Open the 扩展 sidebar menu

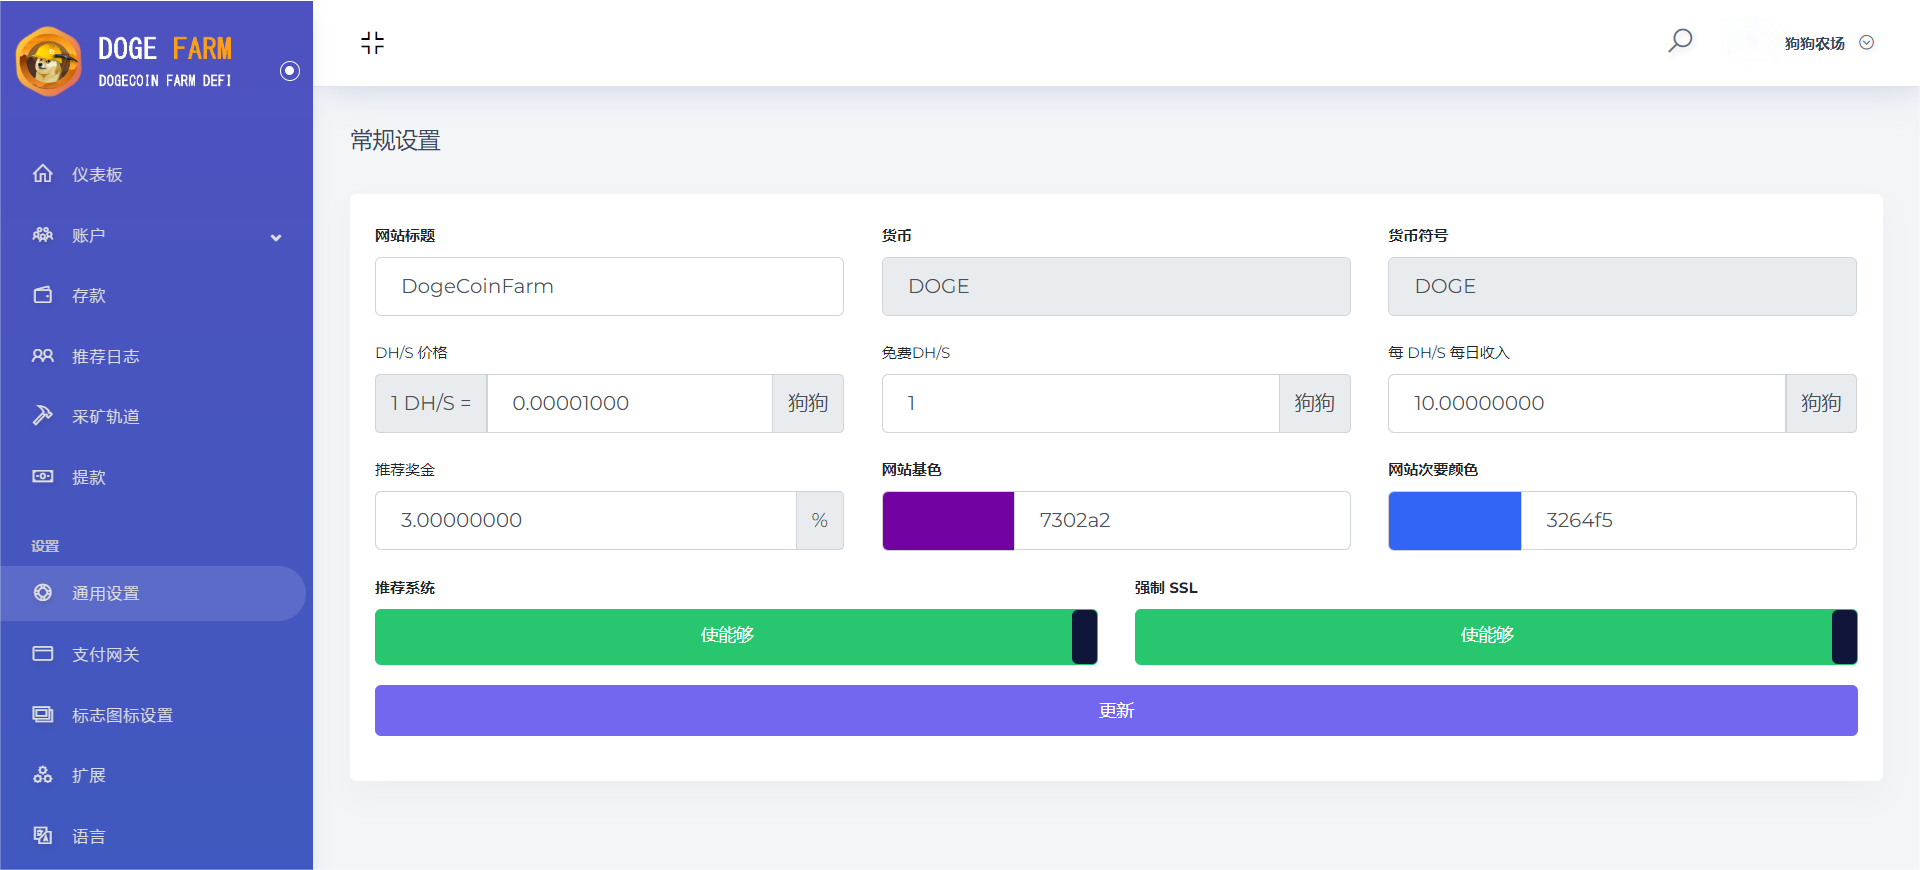tap(88, 776)
